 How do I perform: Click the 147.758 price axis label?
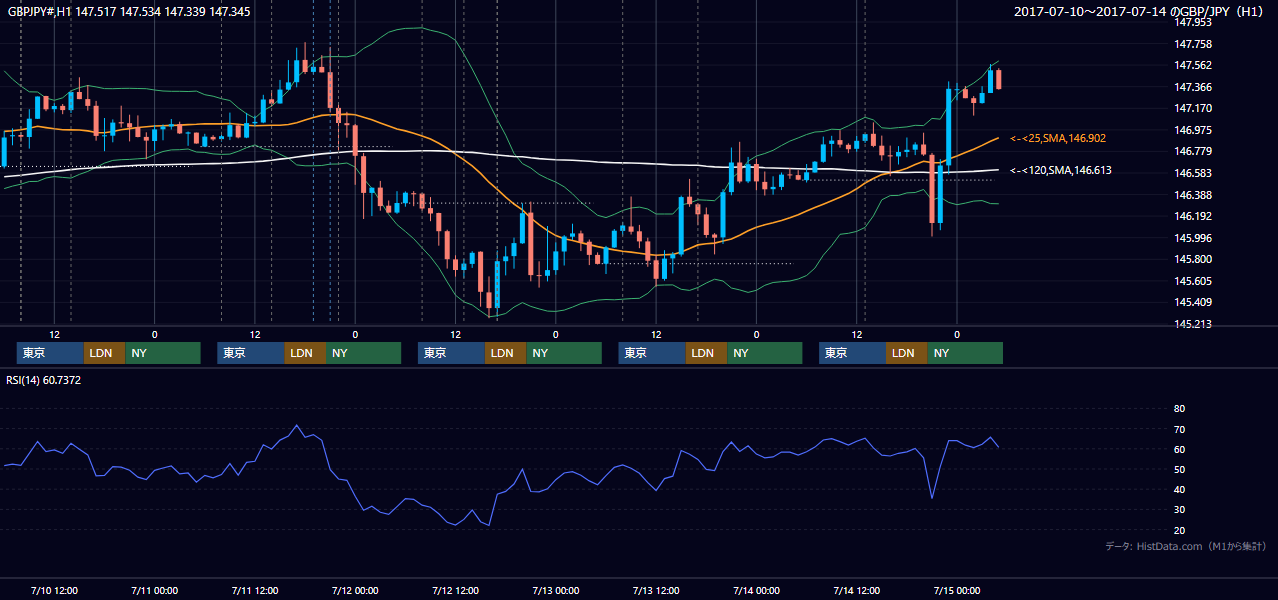tap(1192, 44)
